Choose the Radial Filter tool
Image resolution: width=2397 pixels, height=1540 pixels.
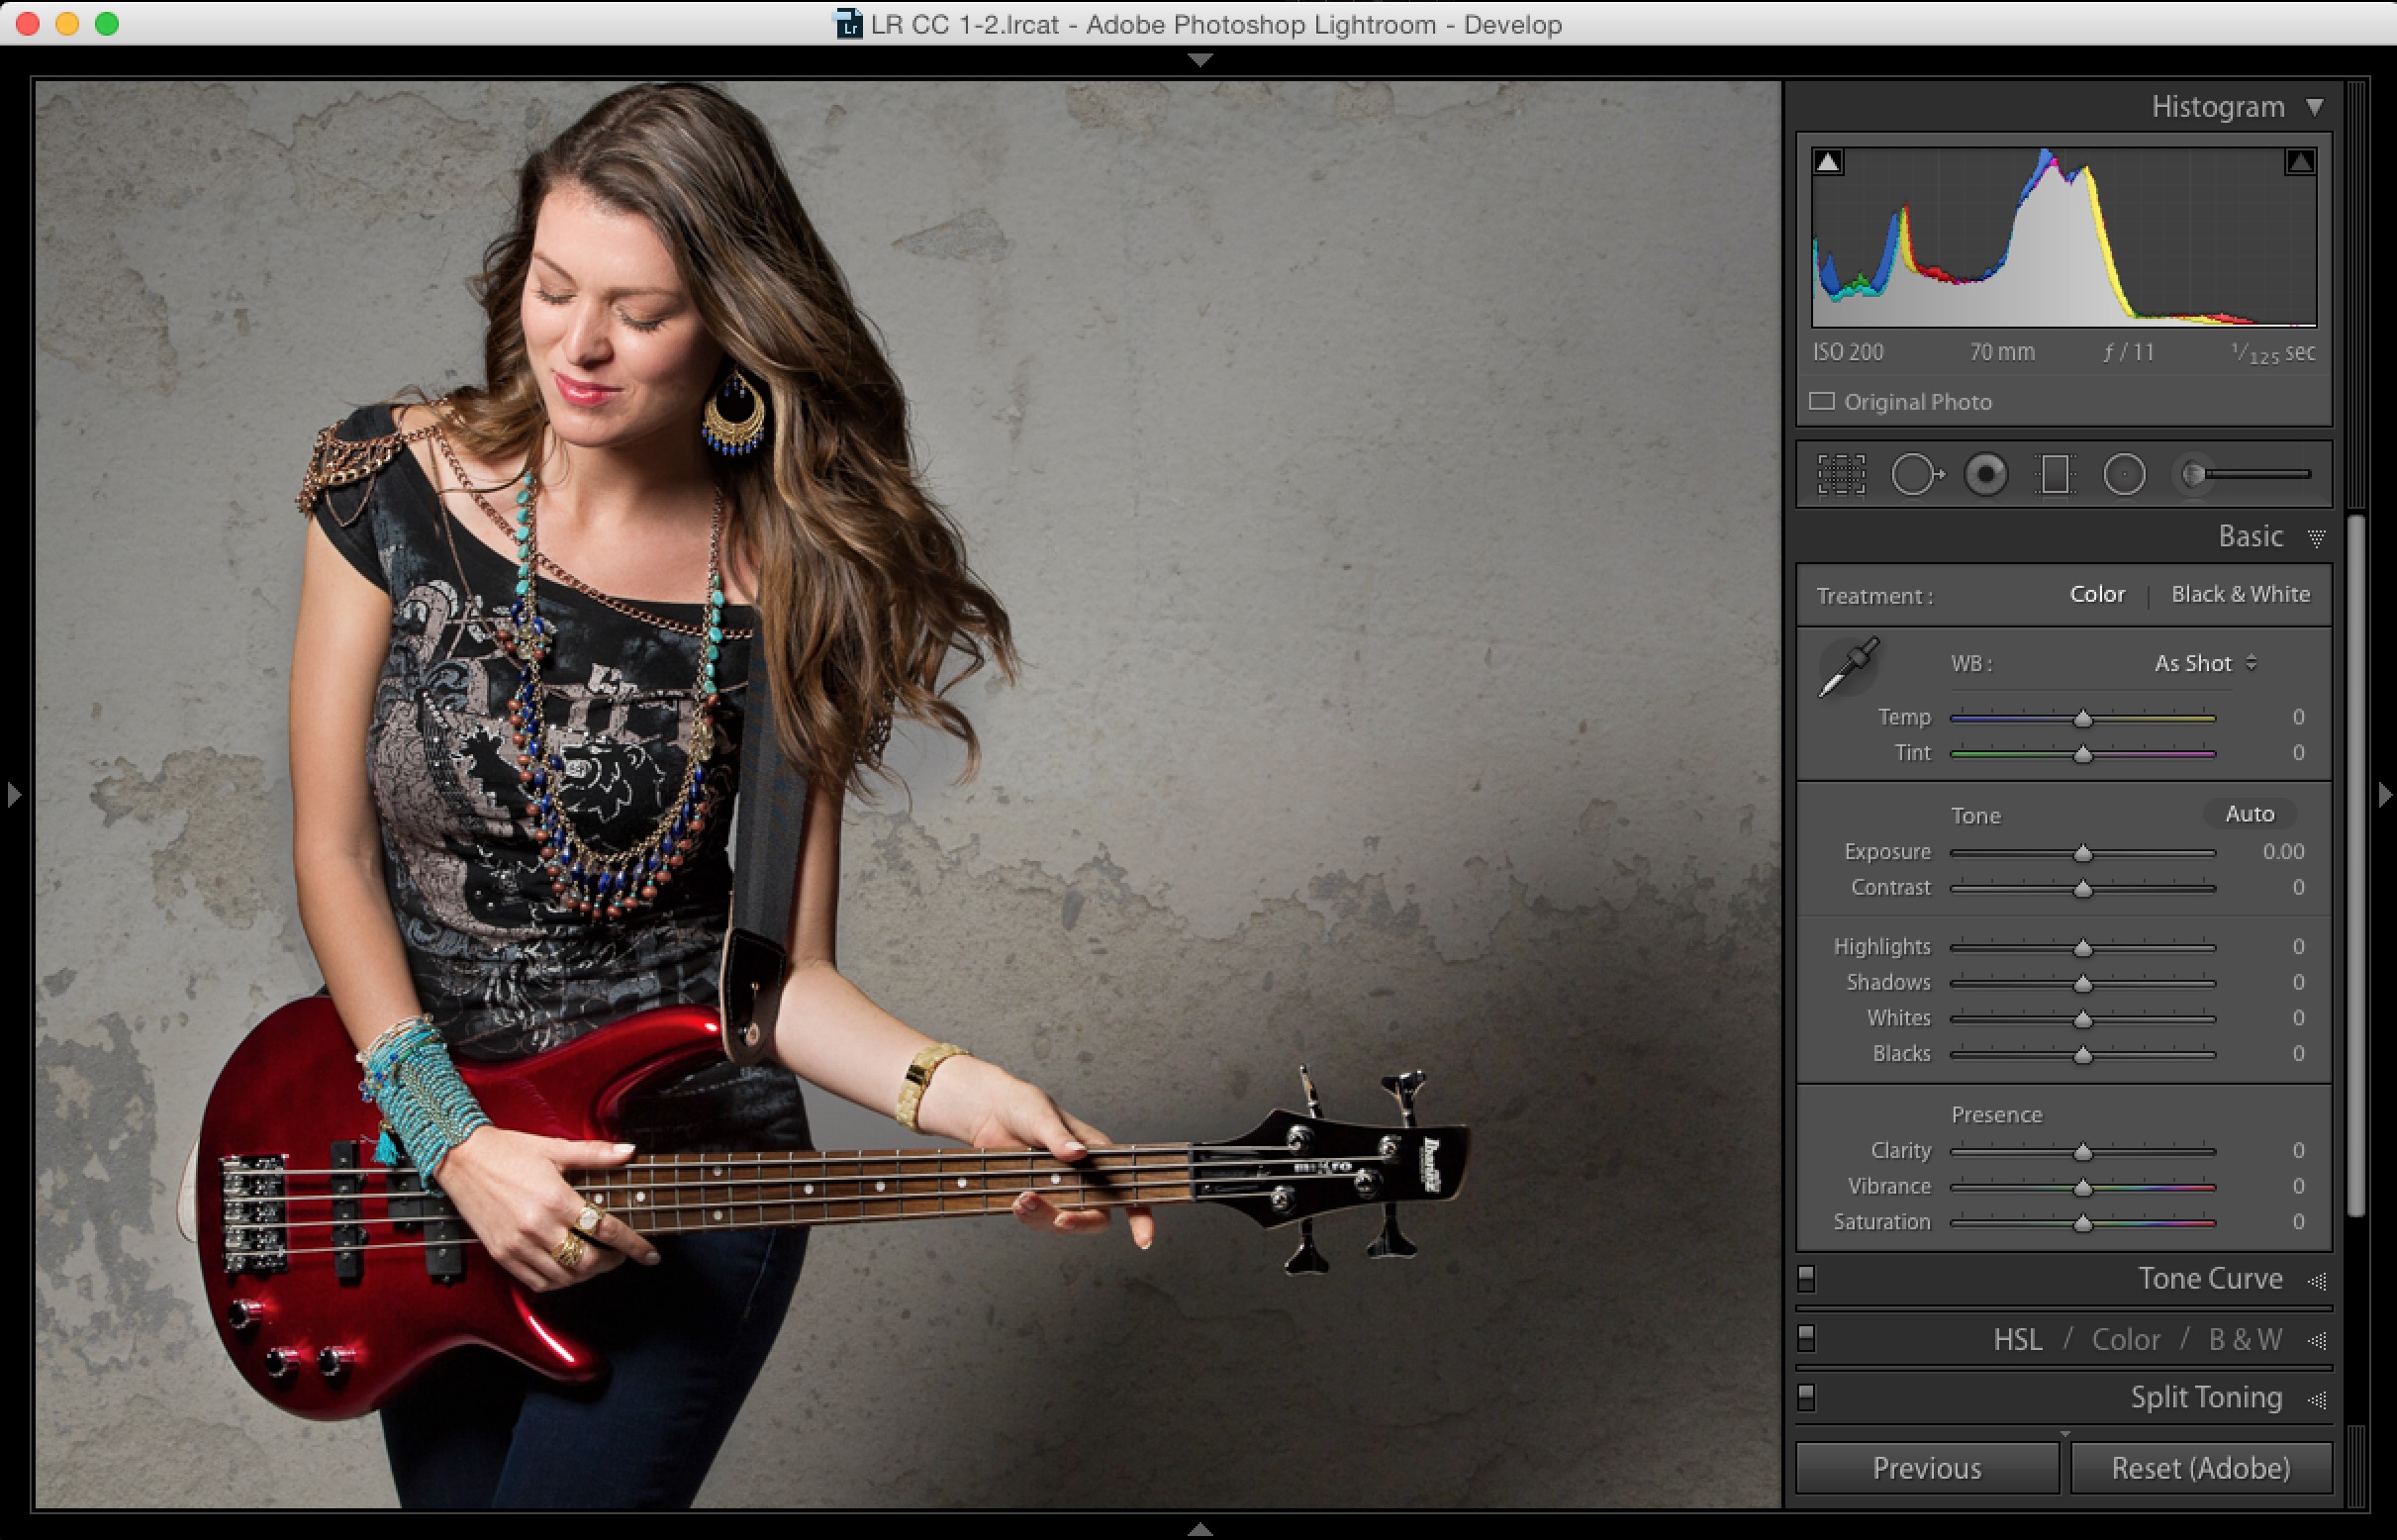tap(2124, 474)
